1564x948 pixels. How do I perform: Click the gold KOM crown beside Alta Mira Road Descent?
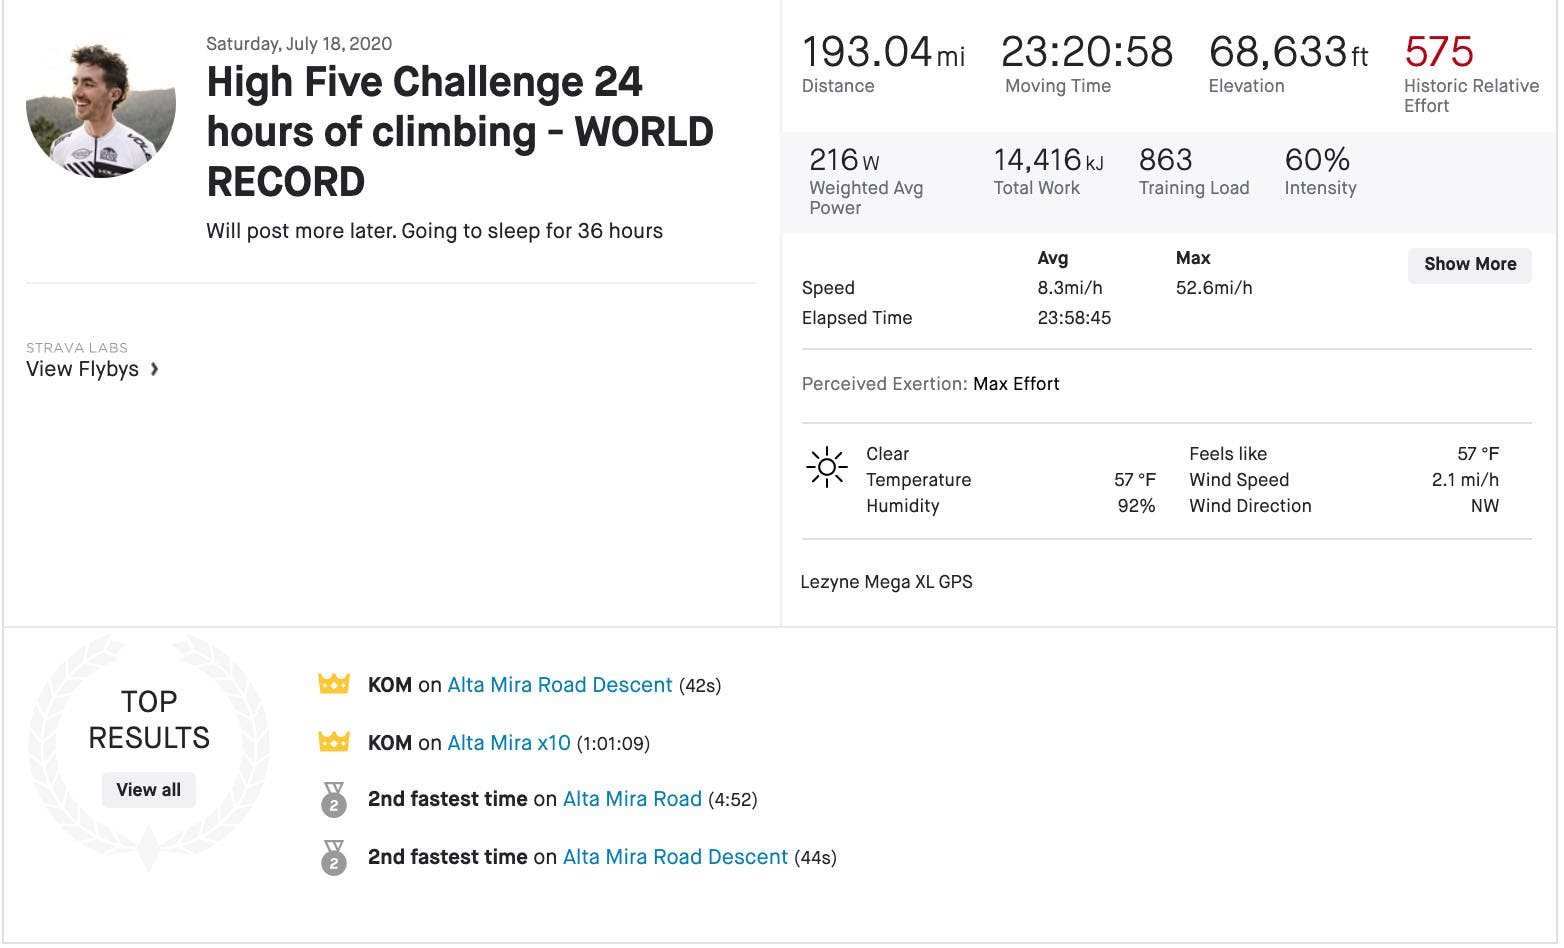(333, 685)
